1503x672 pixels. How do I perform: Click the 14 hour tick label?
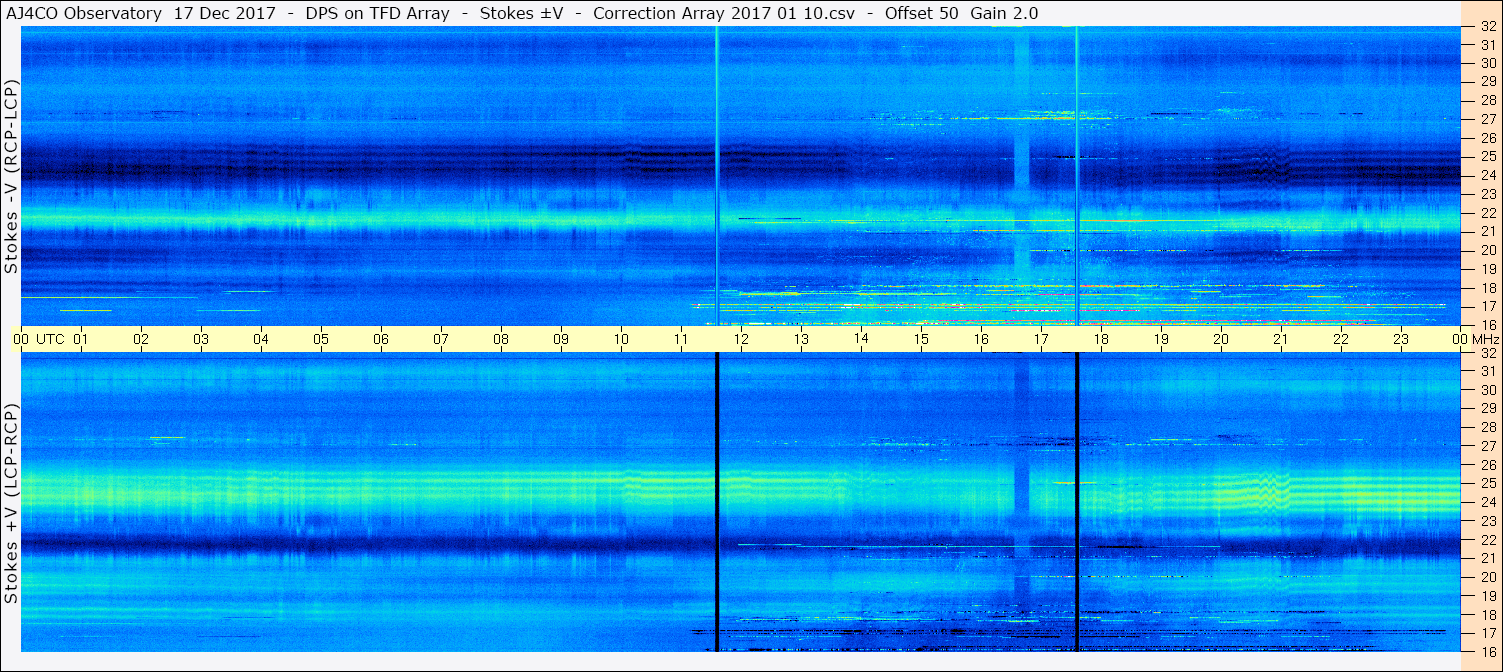861,340
